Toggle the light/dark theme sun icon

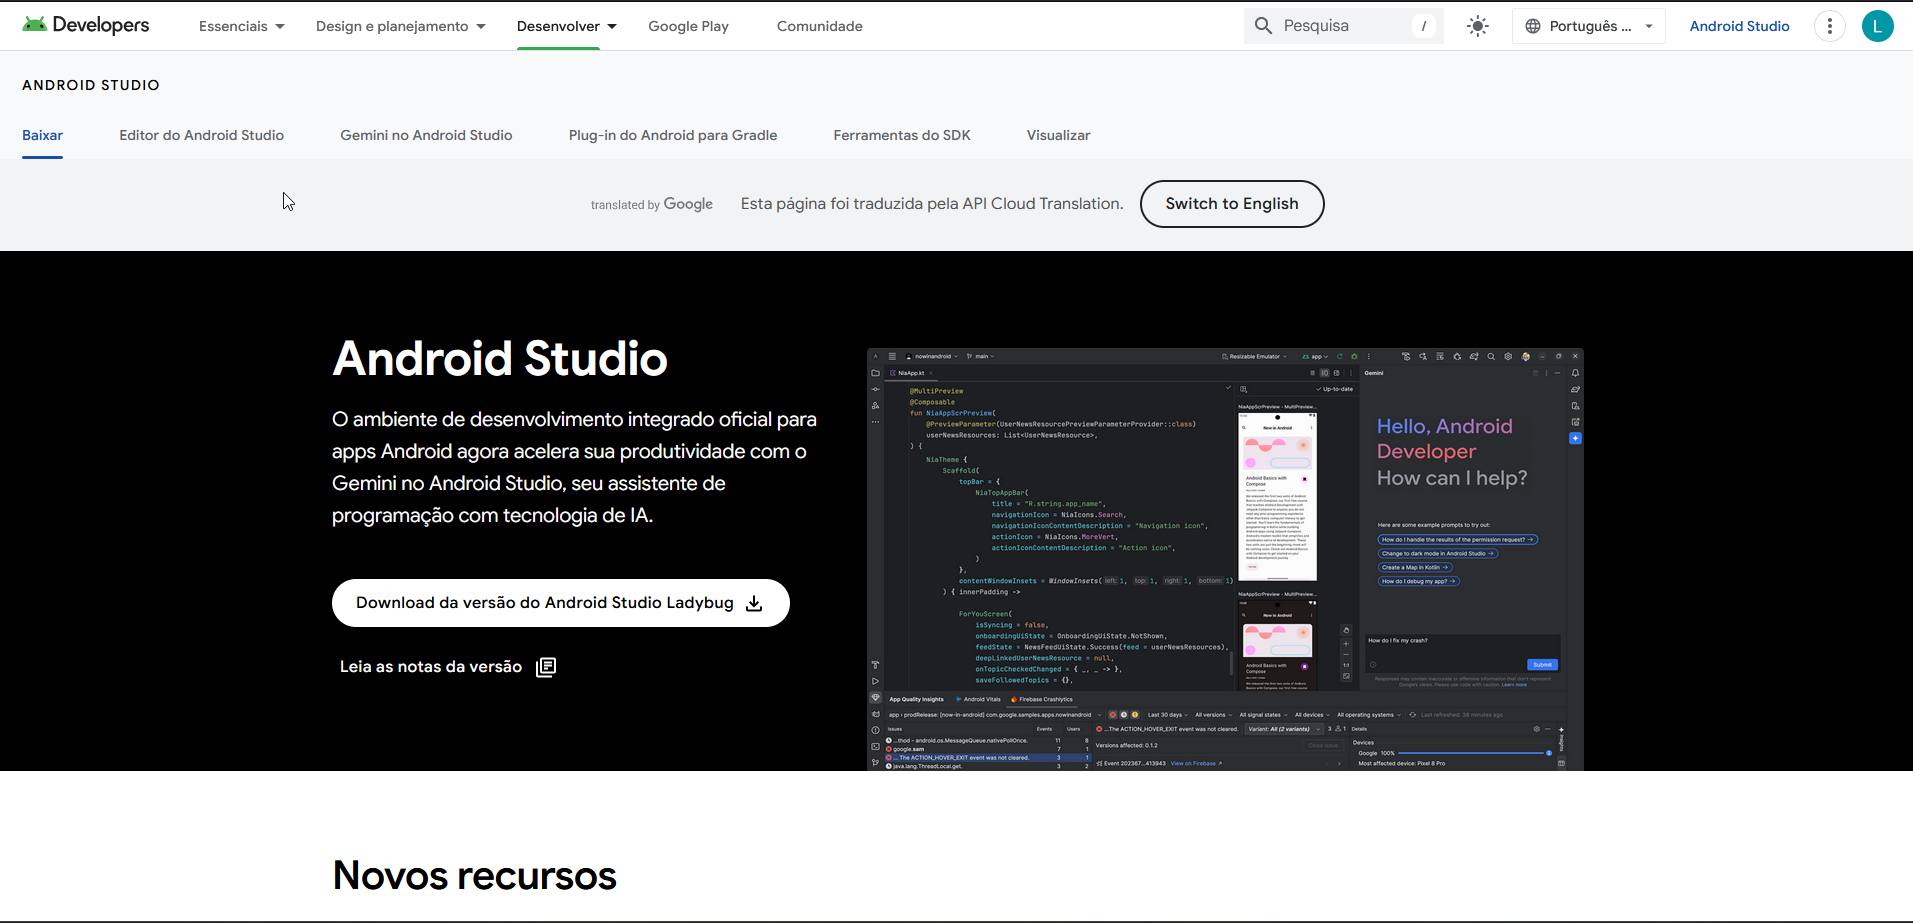click(x=1477, y=26)
